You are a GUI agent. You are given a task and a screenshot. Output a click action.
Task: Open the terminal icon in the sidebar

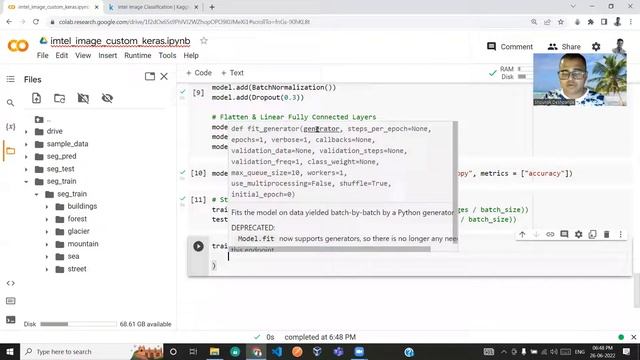tap(11, 320)
